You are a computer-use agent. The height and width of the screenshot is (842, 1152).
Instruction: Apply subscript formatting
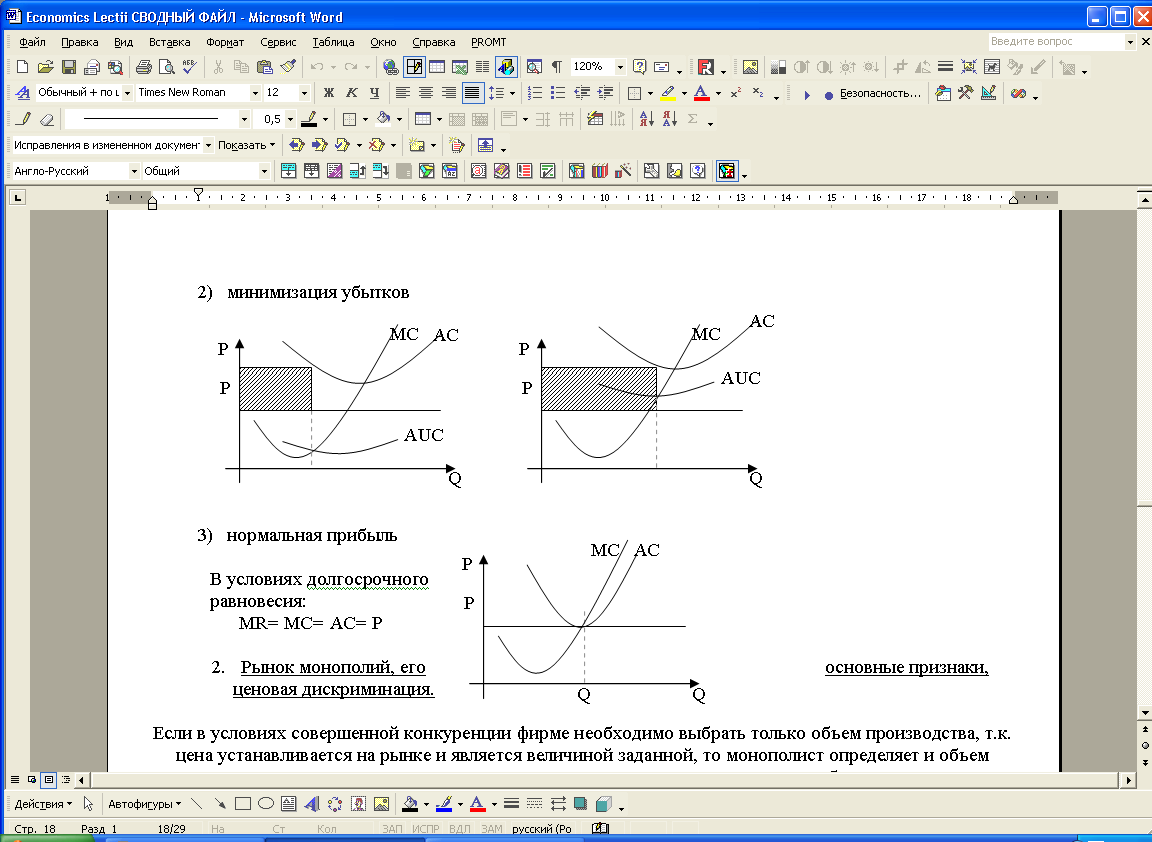tap(758, 93)
